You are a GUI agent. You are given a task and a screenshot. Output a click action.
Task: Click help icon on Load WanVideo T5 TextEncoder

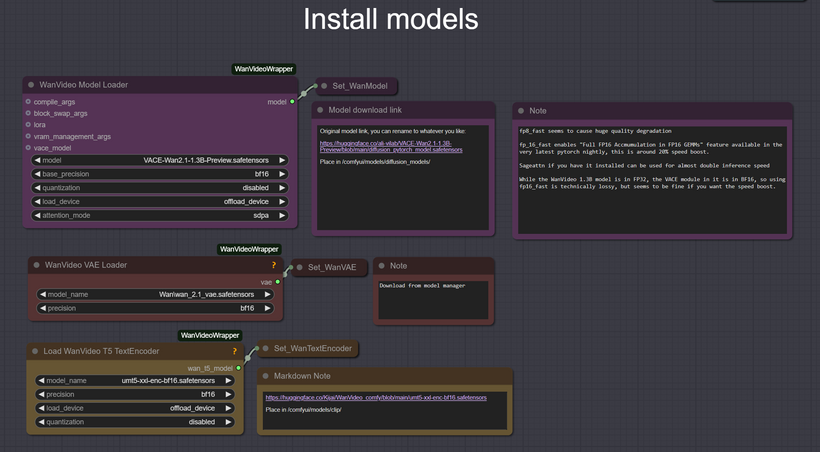235,351
